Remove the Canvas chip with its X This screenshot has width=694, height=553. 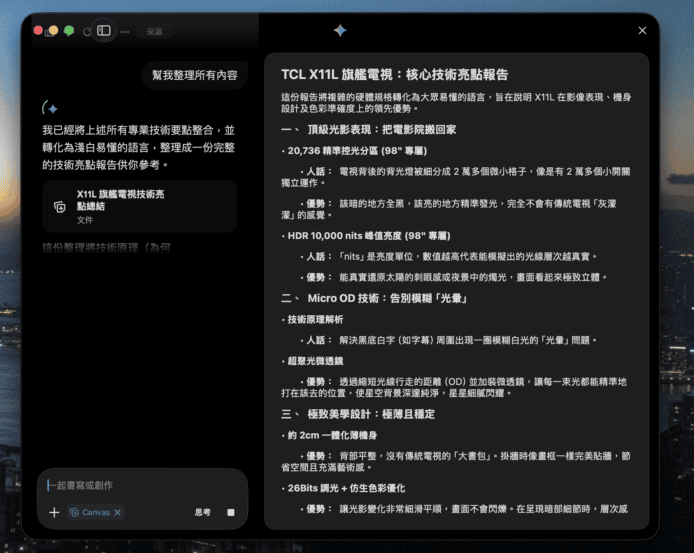tap(117, 512)
